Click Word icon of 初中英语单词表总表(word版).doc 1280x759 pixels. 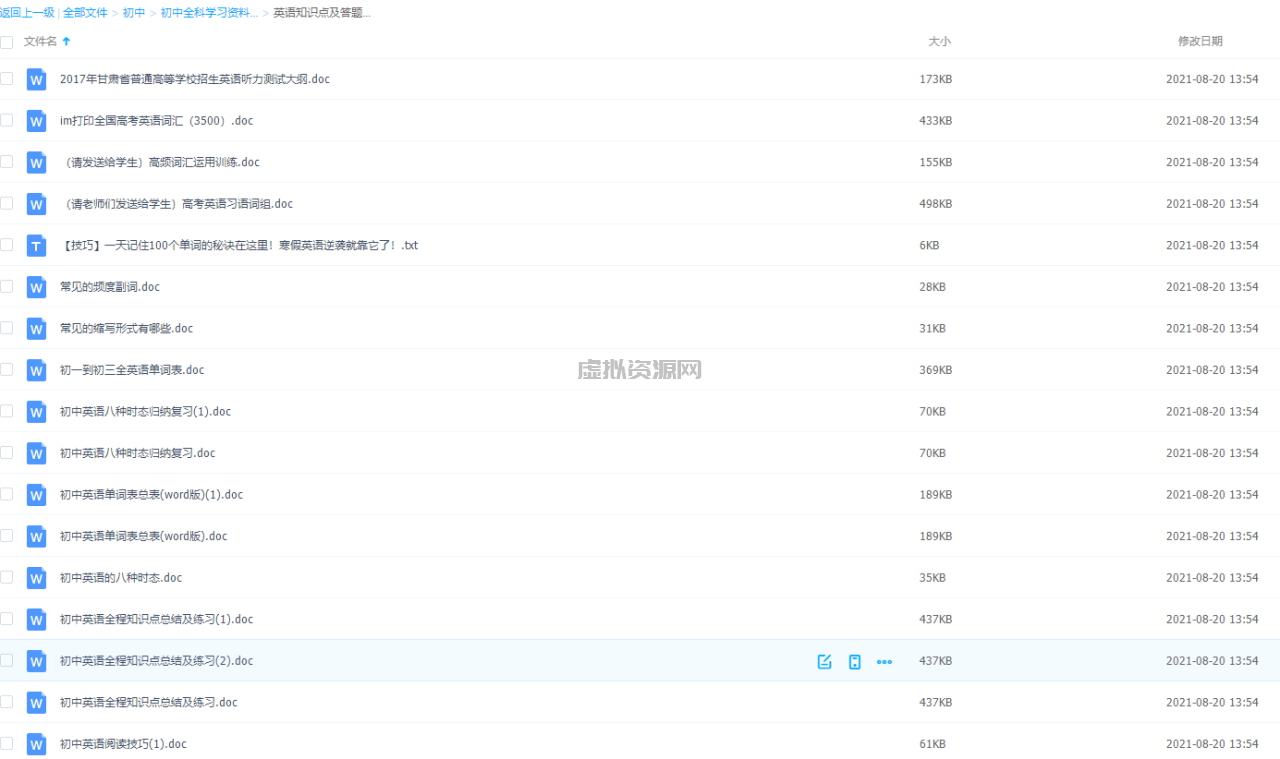point(36,536)
